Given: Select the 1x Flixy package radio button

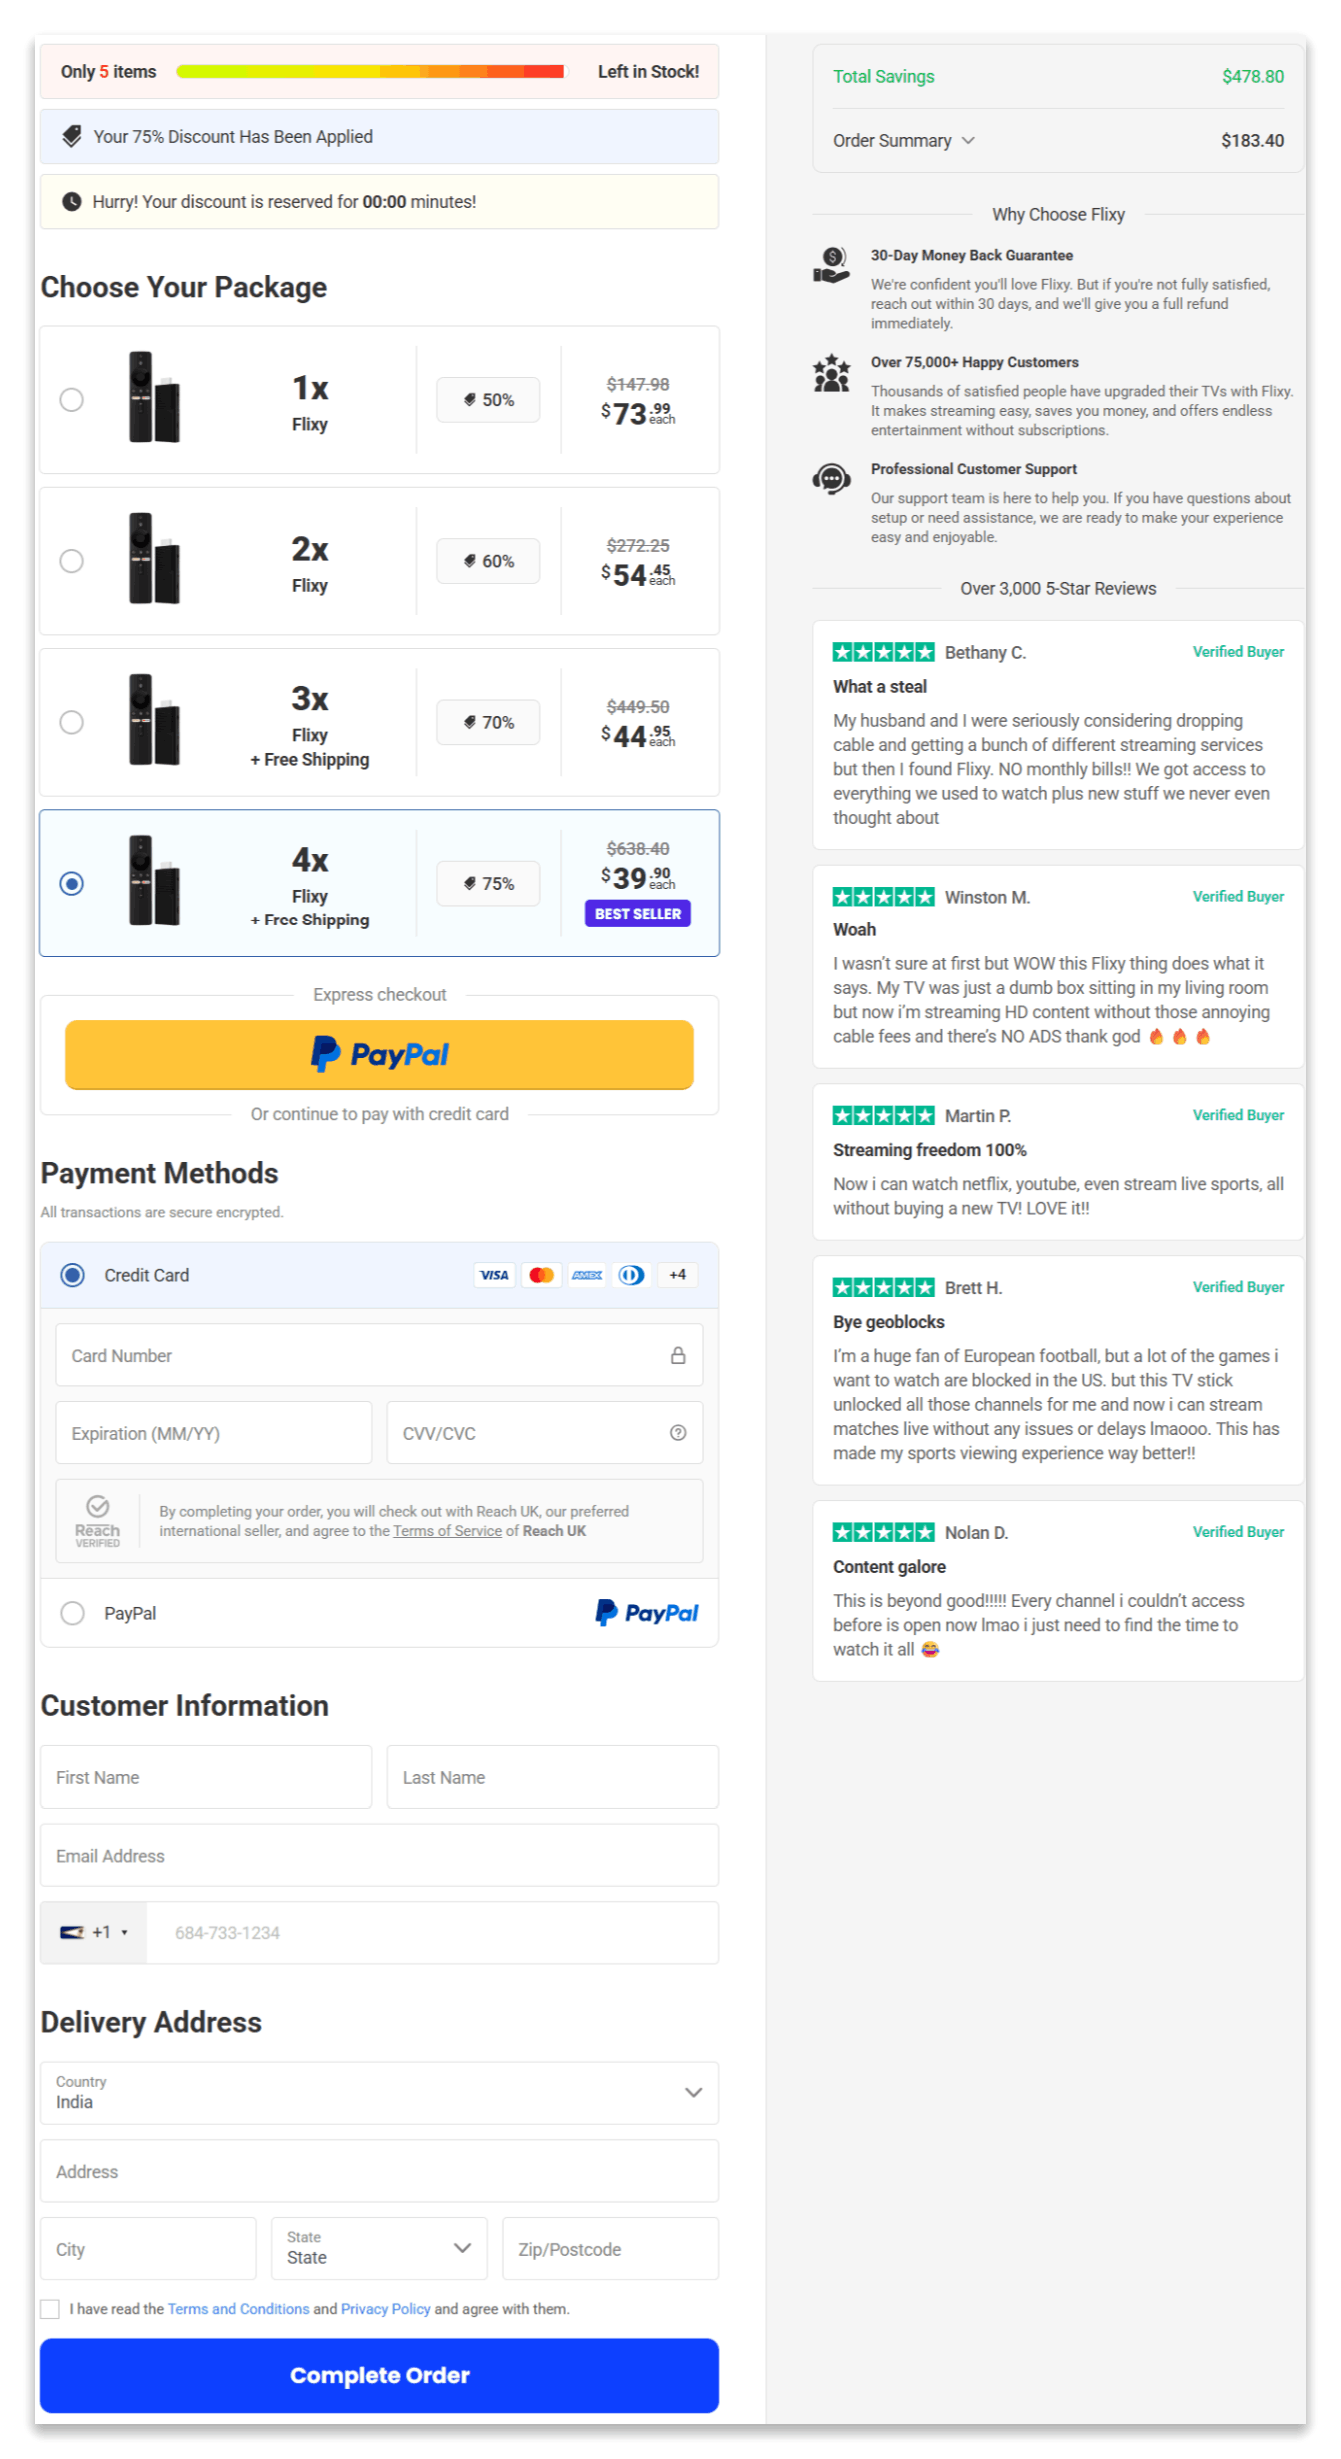Looking at the screenshot, I should pos(71,399).
